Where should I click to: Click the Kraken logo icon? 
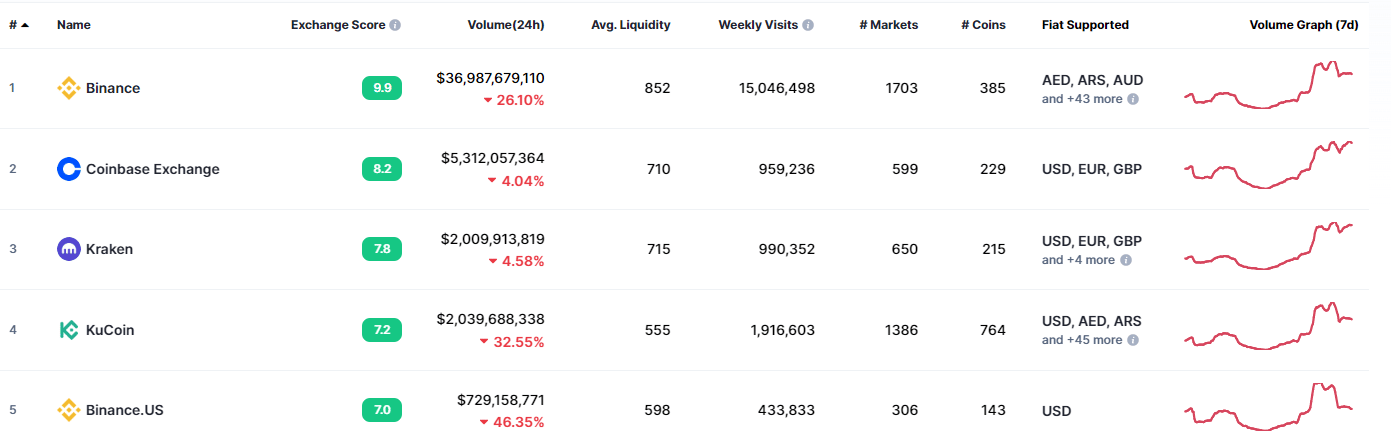[x=68, y=249]
